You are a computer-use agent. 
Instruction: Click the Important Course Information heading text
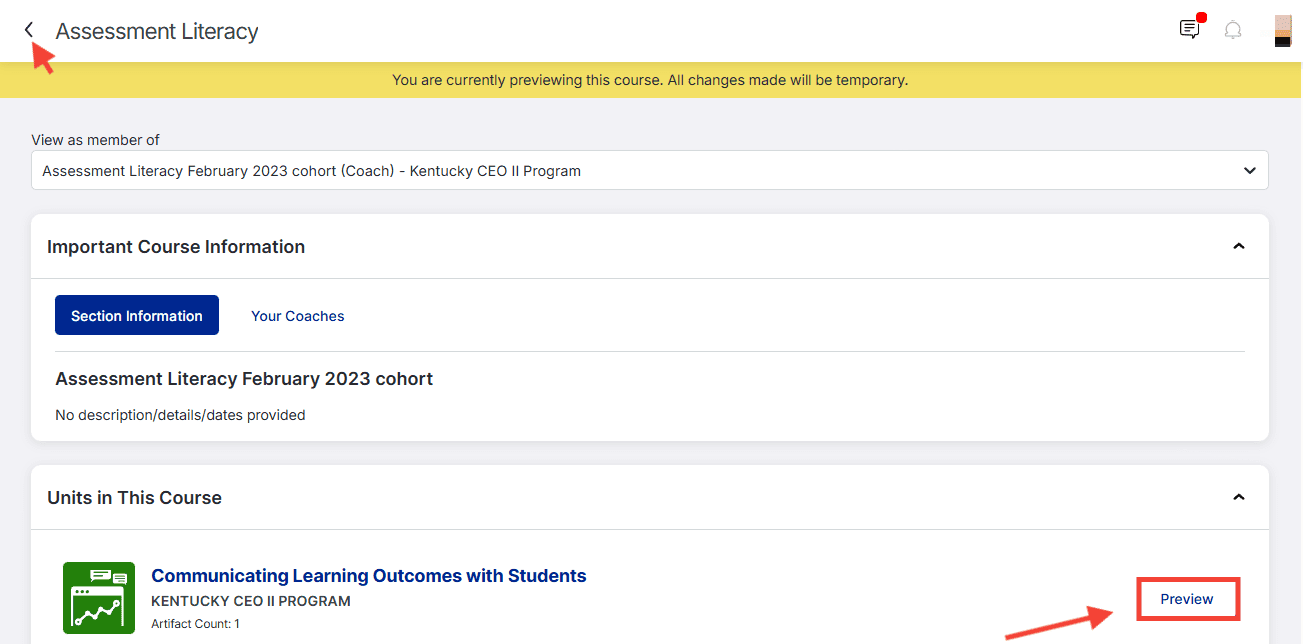coord(176,247)
